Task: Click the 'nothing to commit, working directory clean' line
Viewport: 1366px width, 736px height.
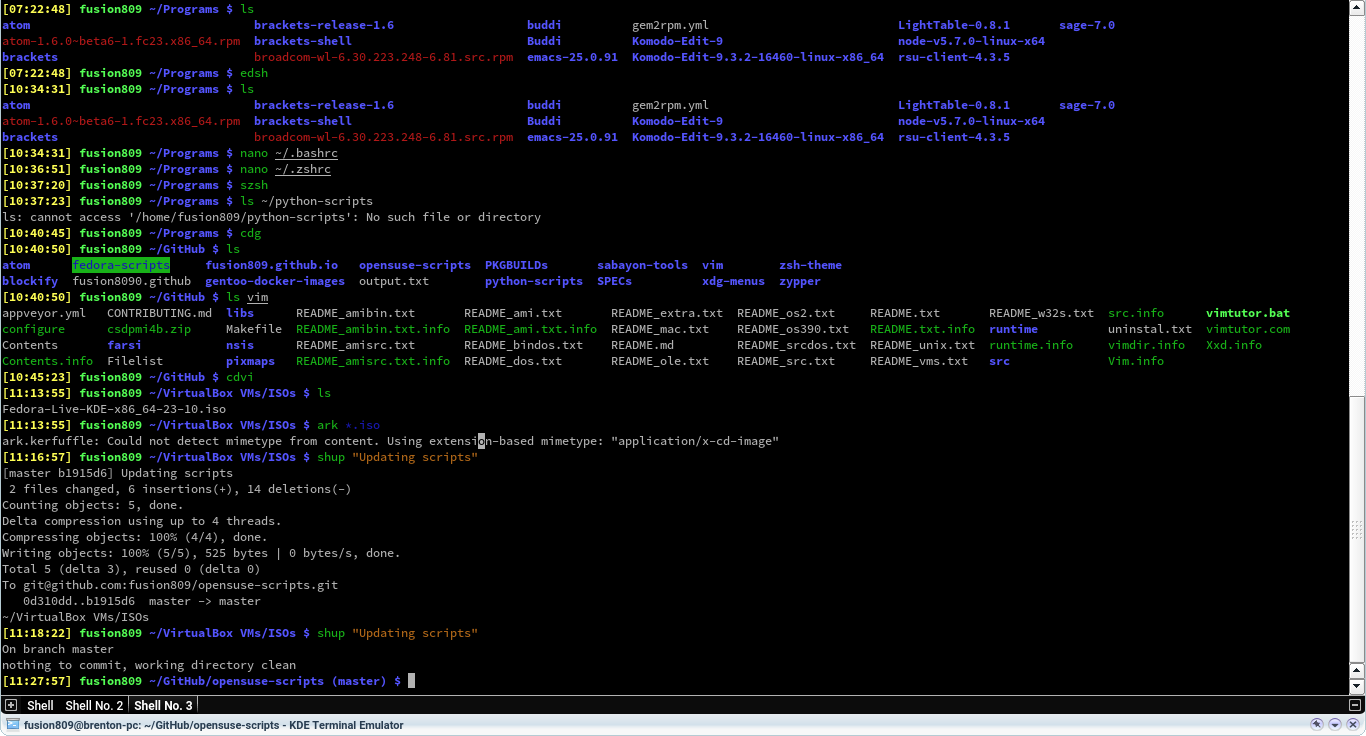Action: 149,665
